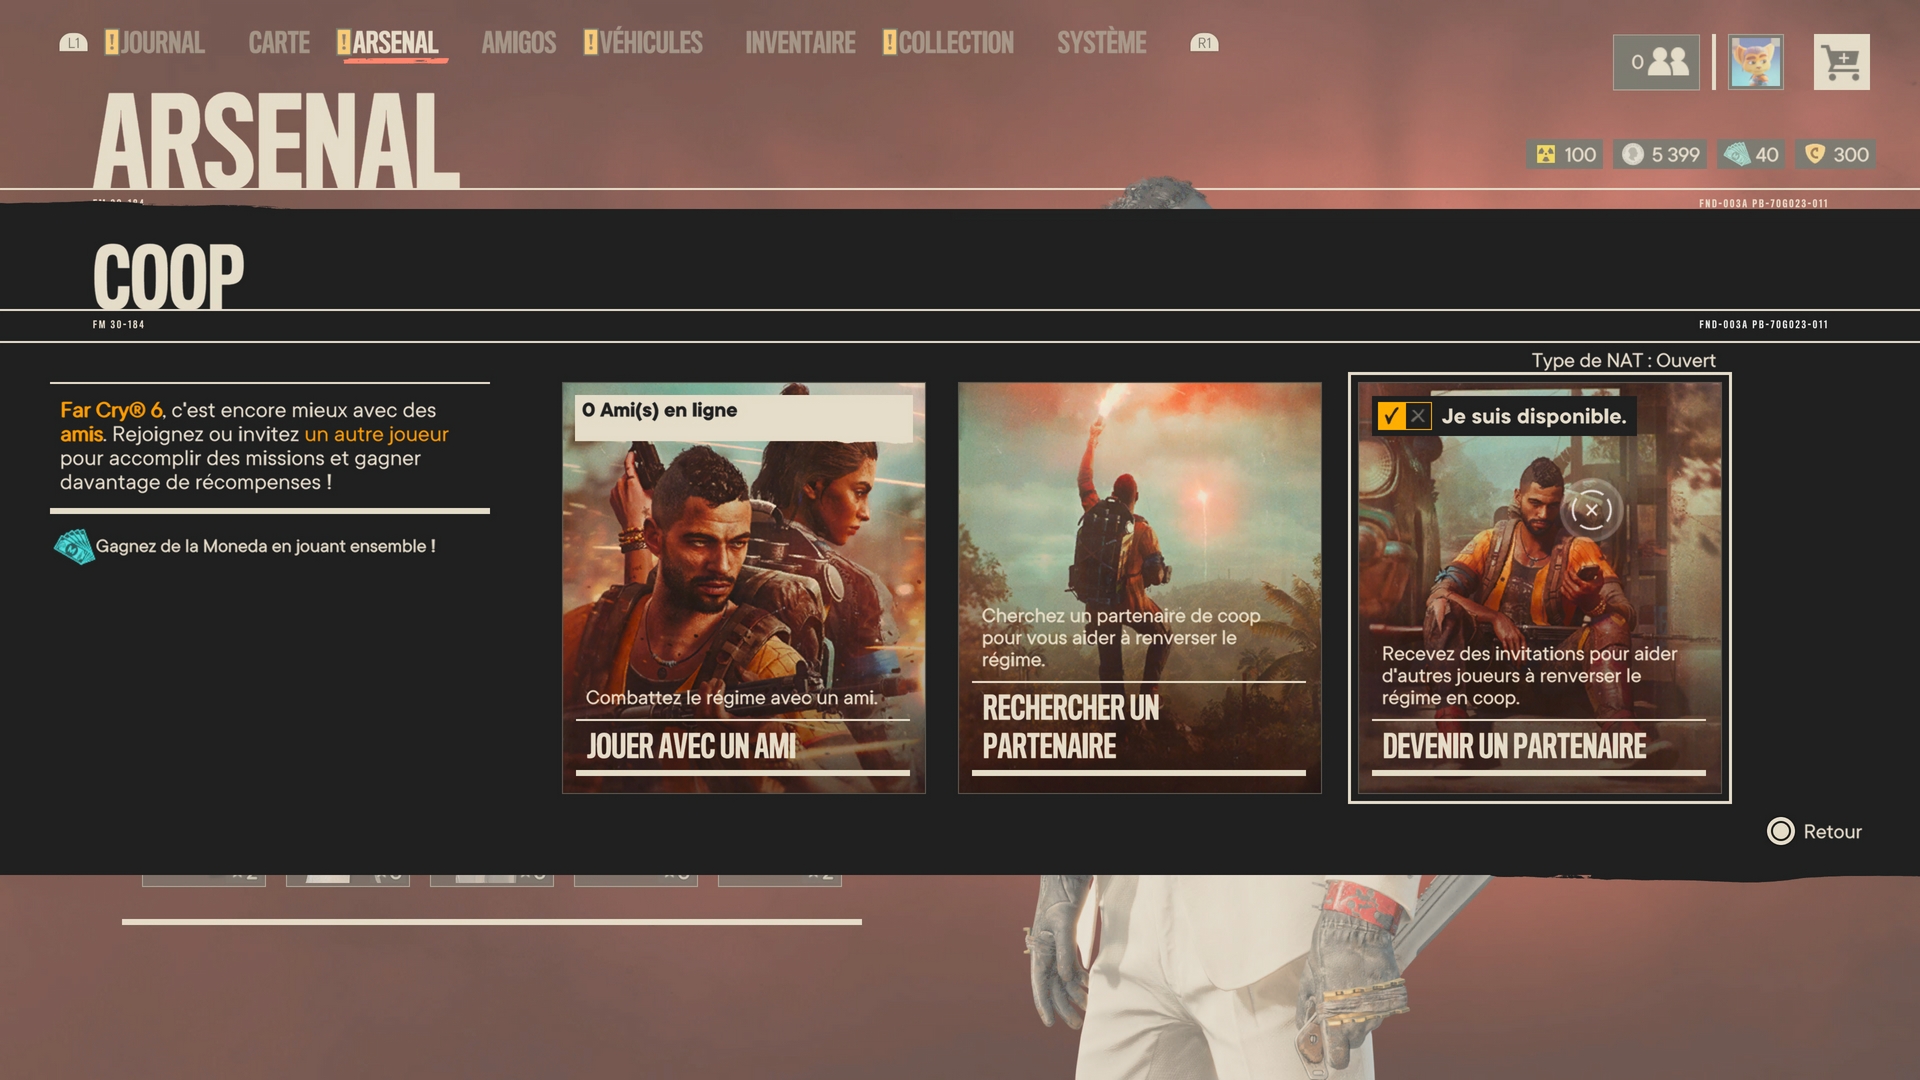Click the Type de NAT : Ouvert text
Image resolution: width=1920 pixels, height=1080 pixels.
click(1623, 360)
